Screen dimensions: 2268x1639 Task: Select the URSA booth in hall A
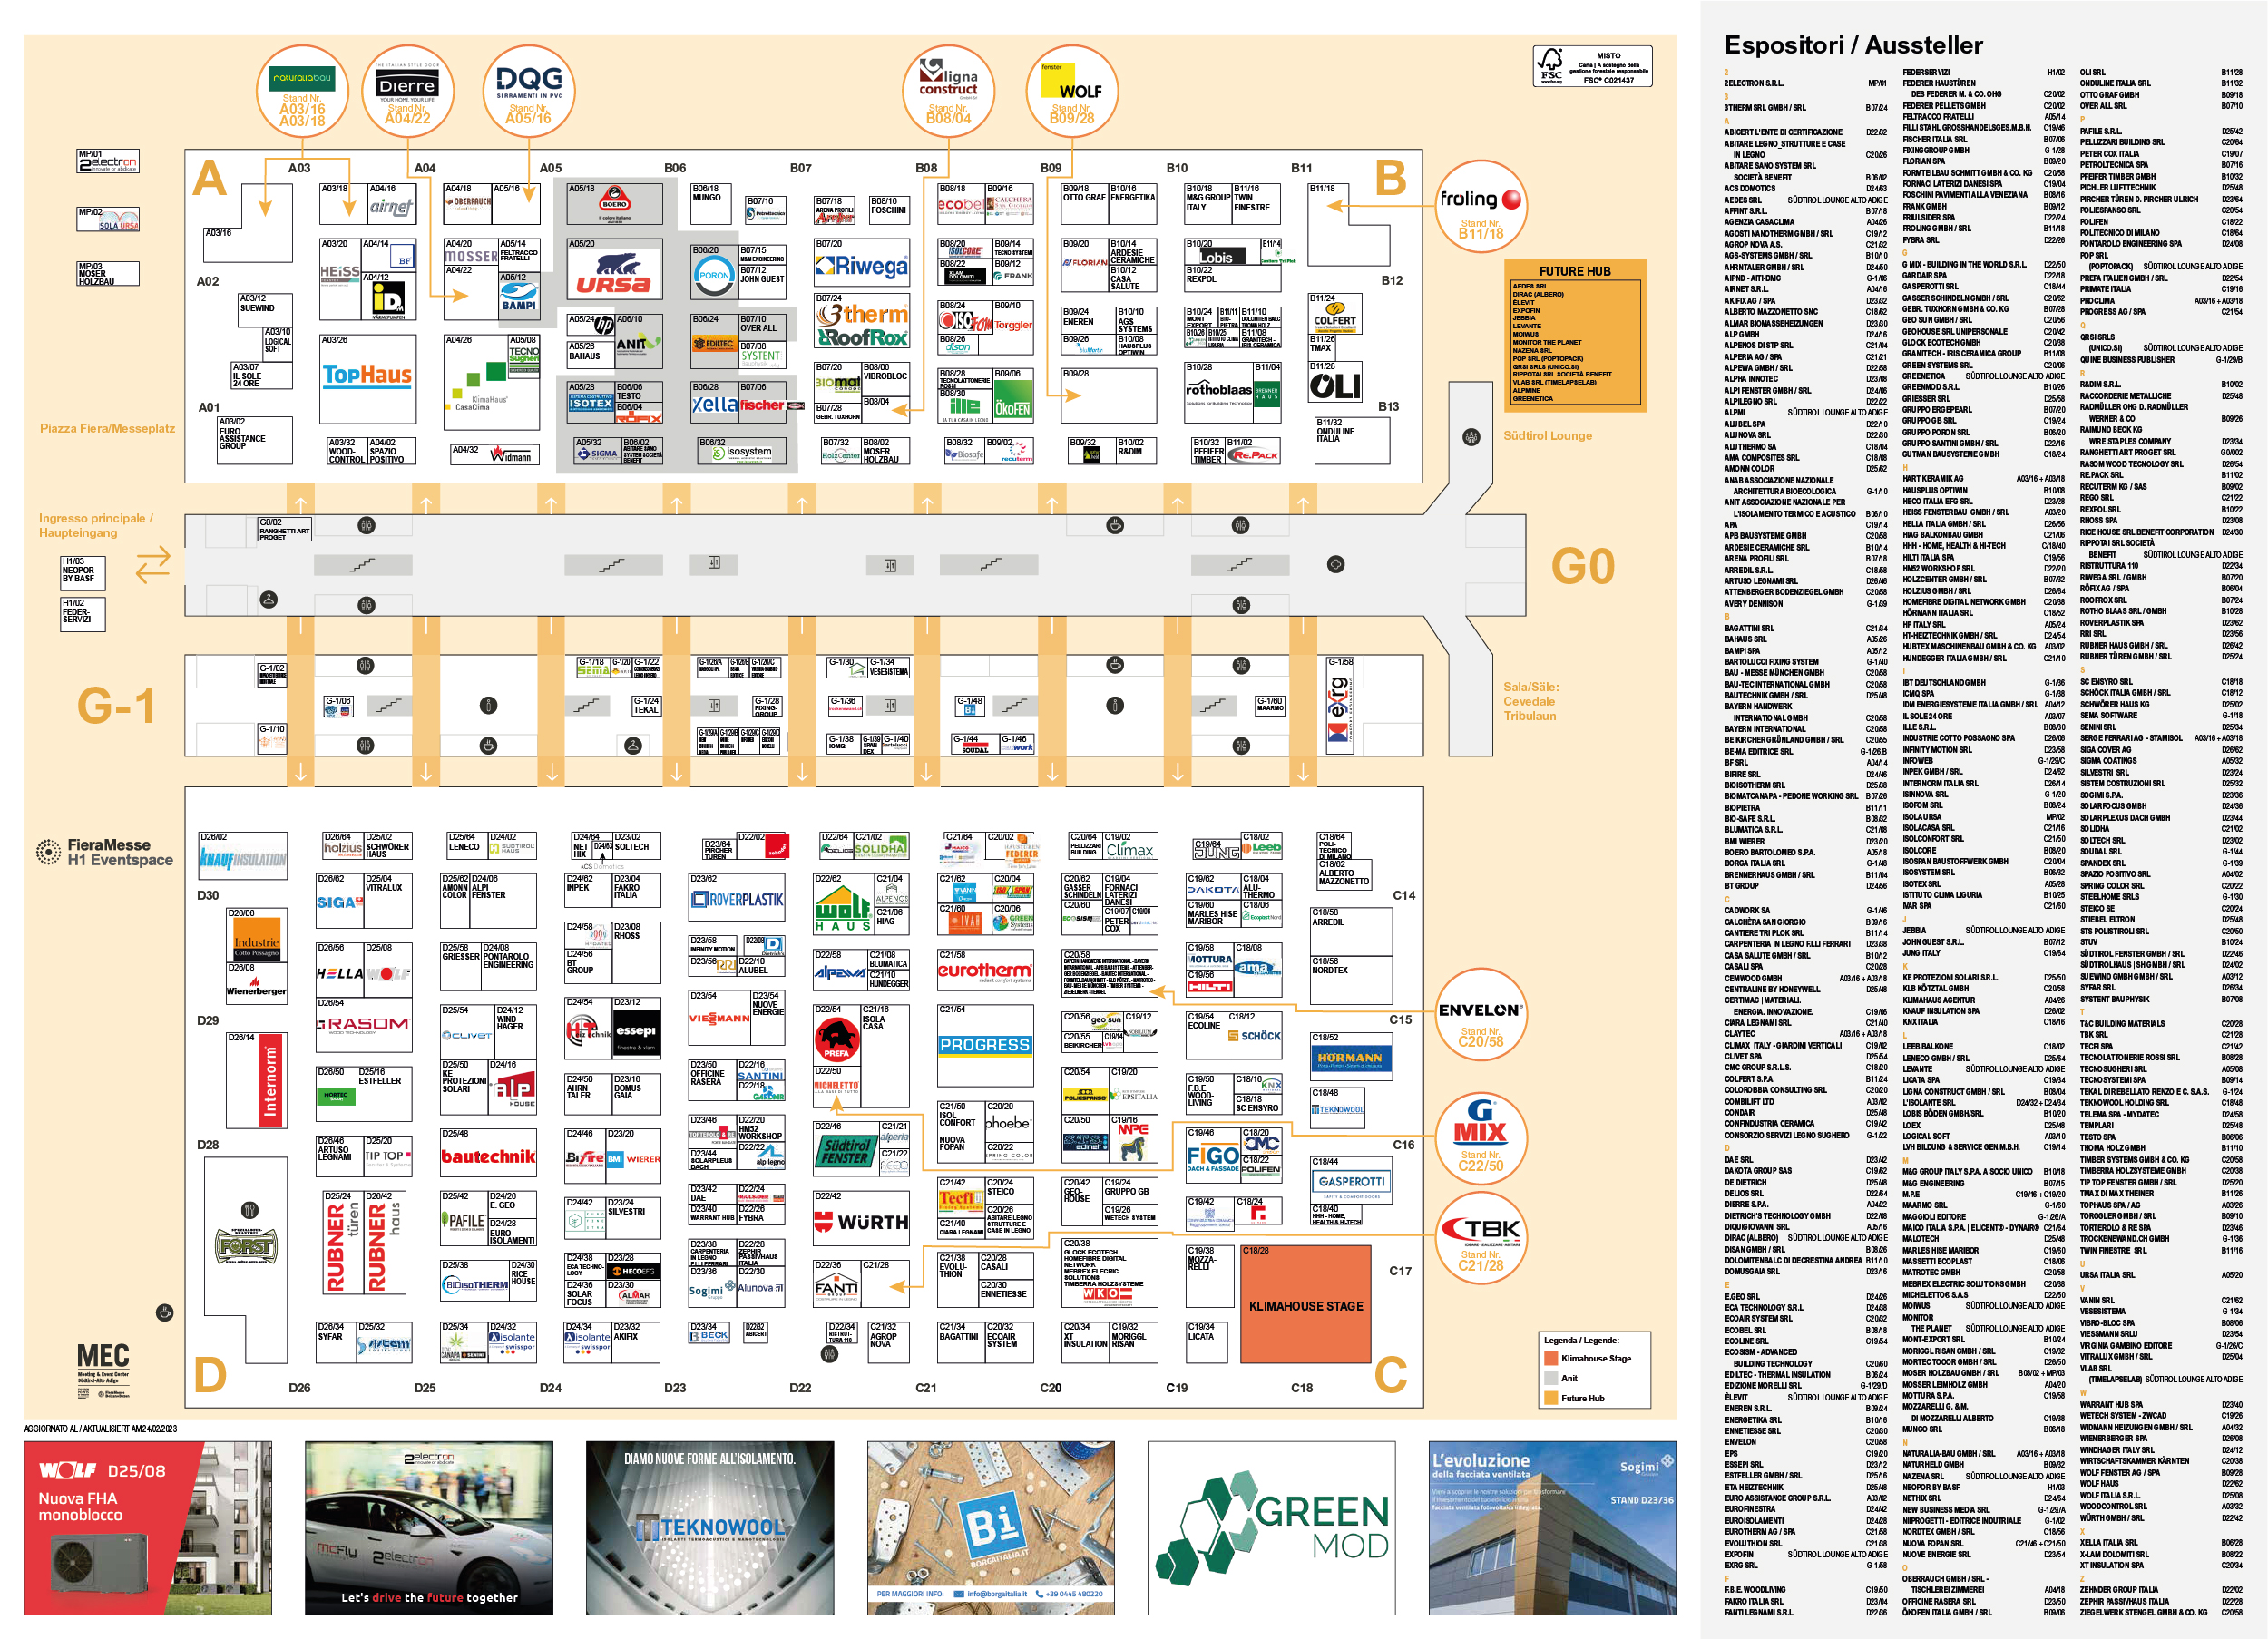click(614, 268)
